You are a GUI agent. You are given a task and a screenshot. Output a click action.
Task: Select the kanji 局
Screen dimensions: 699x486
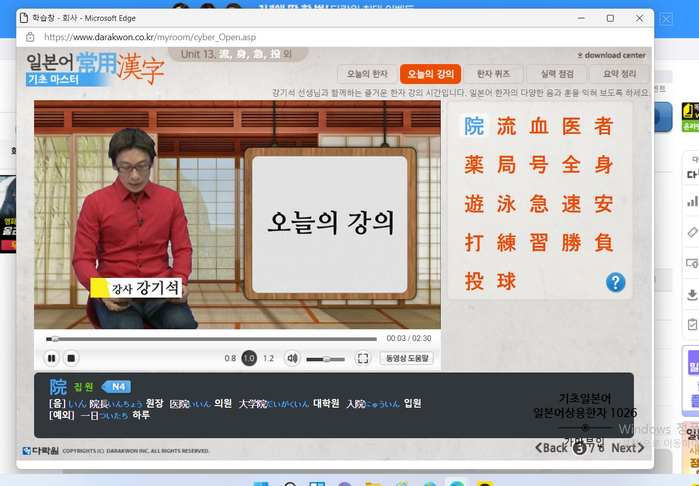coord(506,165)
